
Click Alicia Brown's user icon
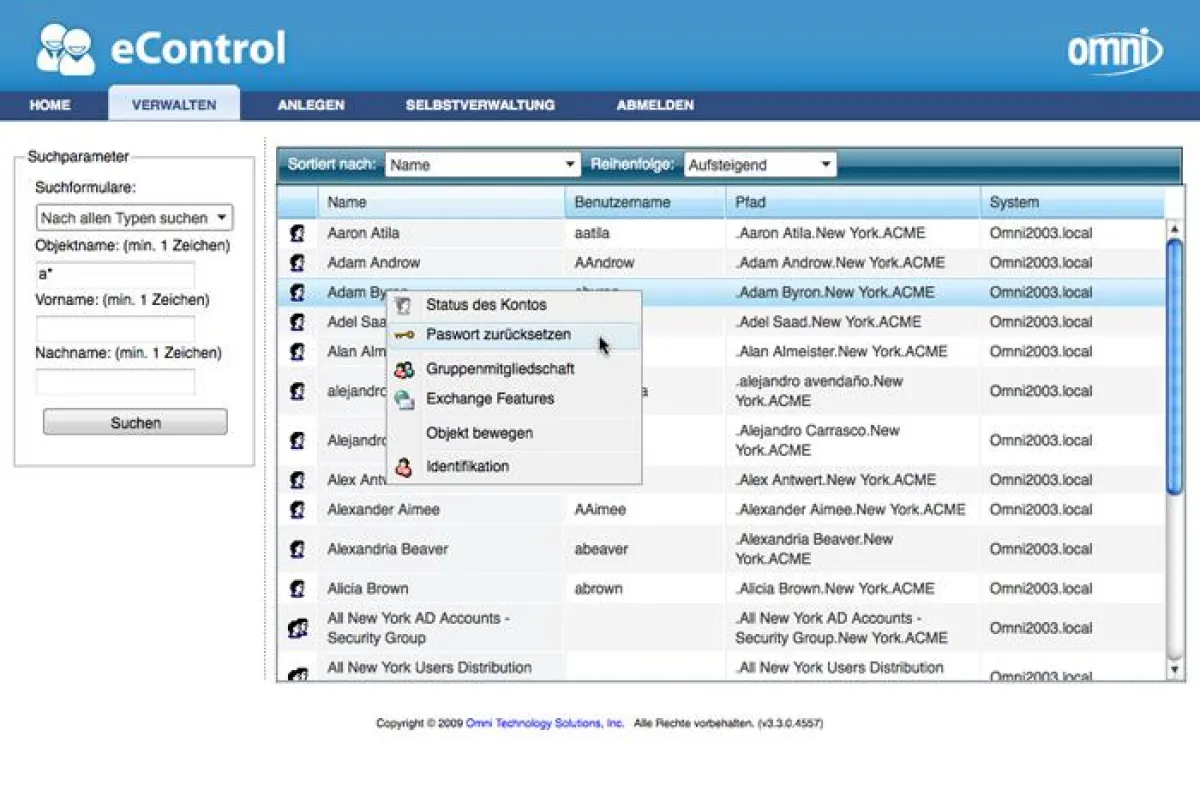click(296, 588)
